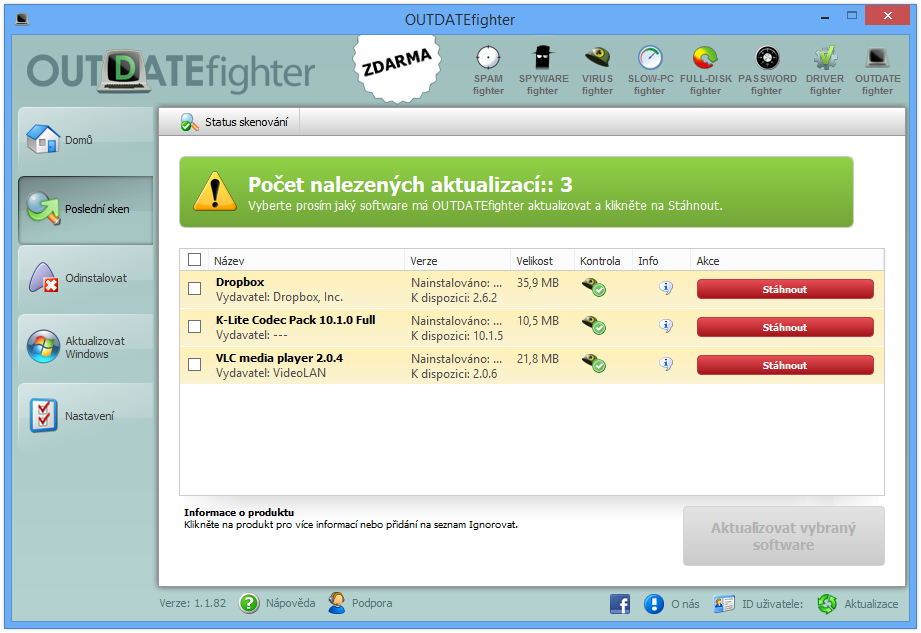Go to Domů home section
Screen dimensions: 921x633
(x=86, y=140)
